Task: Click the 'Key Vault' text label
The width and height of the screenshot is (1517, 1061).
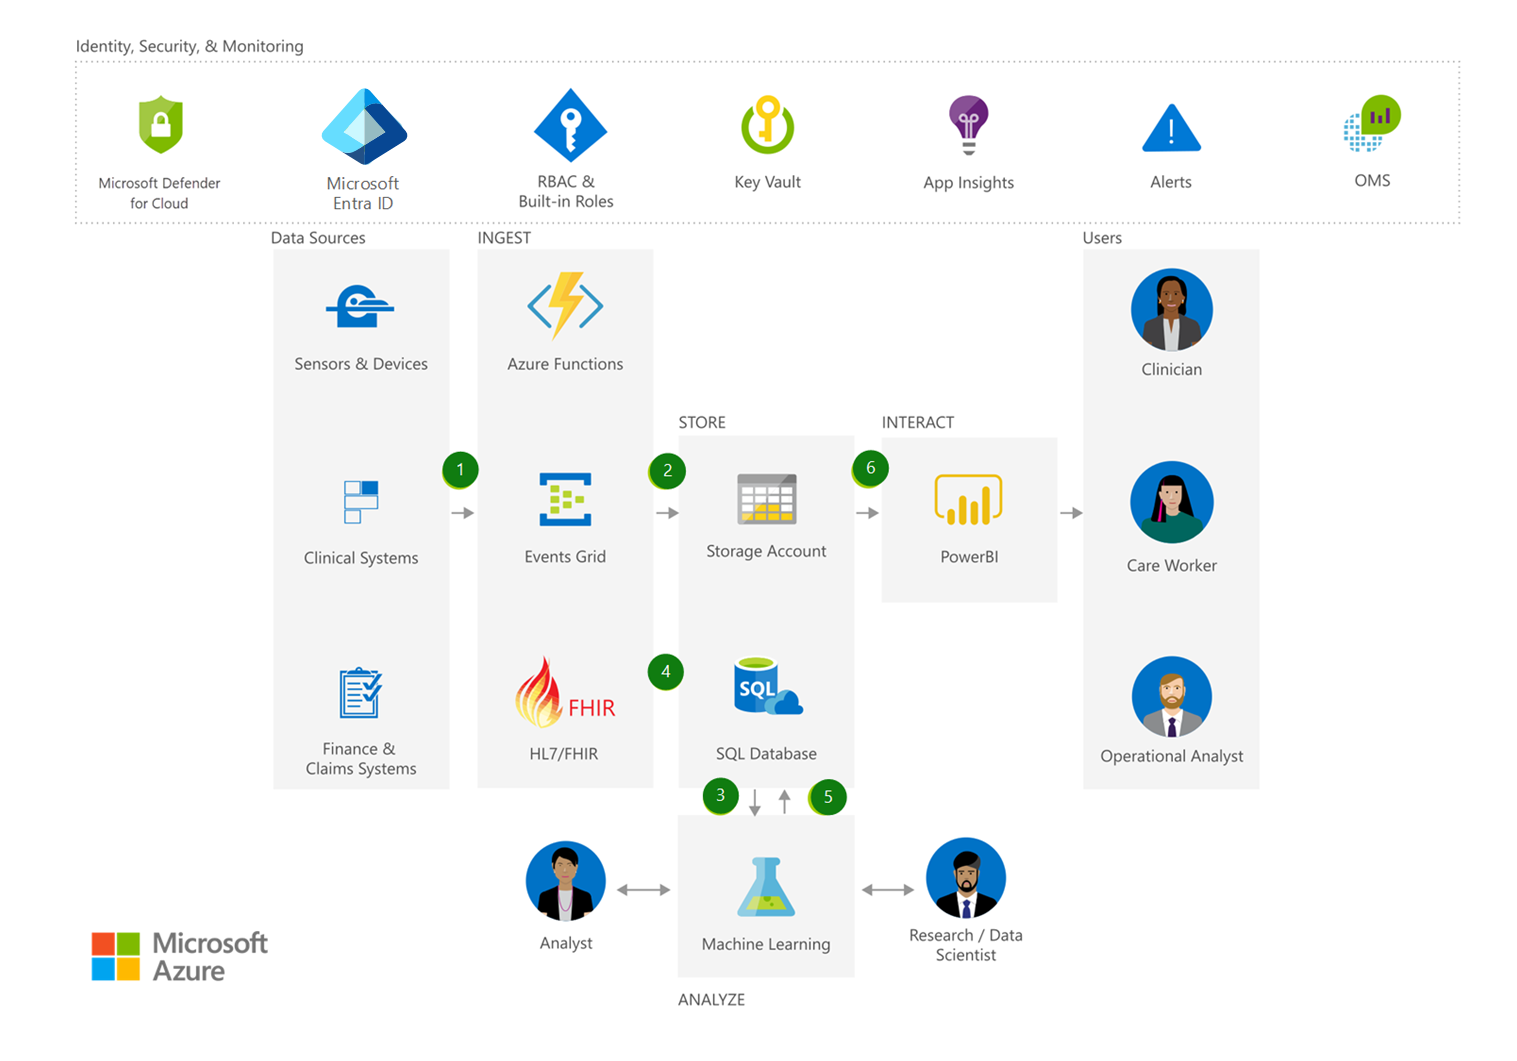Action: point(767,182)
